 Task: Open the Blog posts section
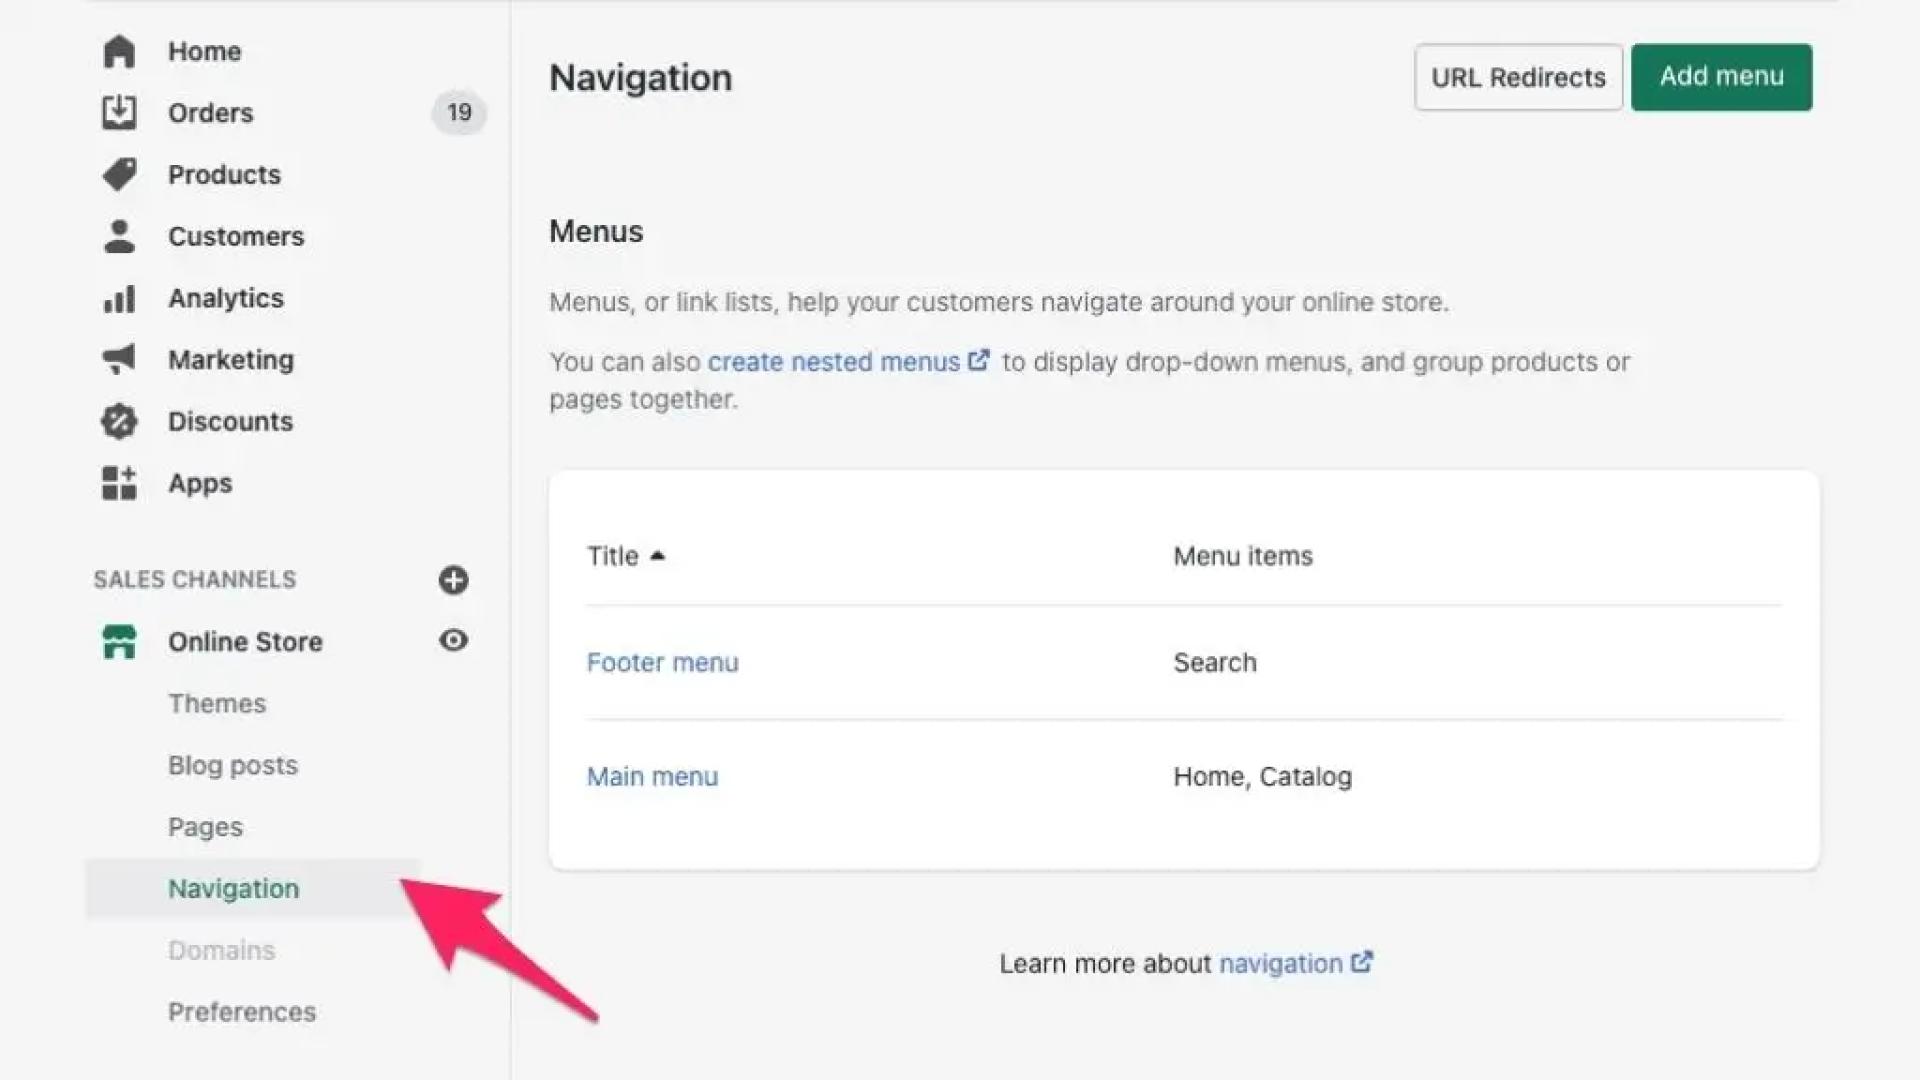(x=233, y=765)
